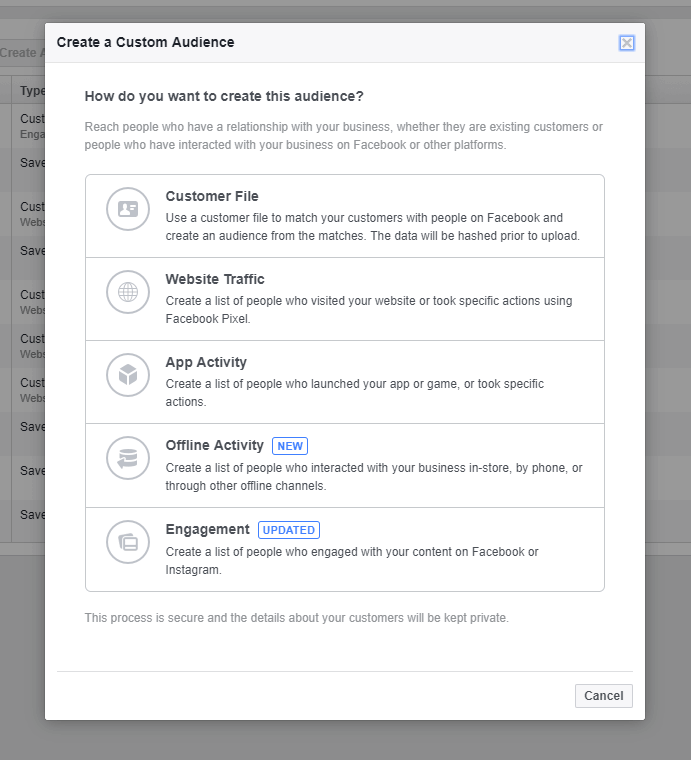691x760 pixels.
Task: Click the Customer File description about hashed data
Action: pos(372,227)
